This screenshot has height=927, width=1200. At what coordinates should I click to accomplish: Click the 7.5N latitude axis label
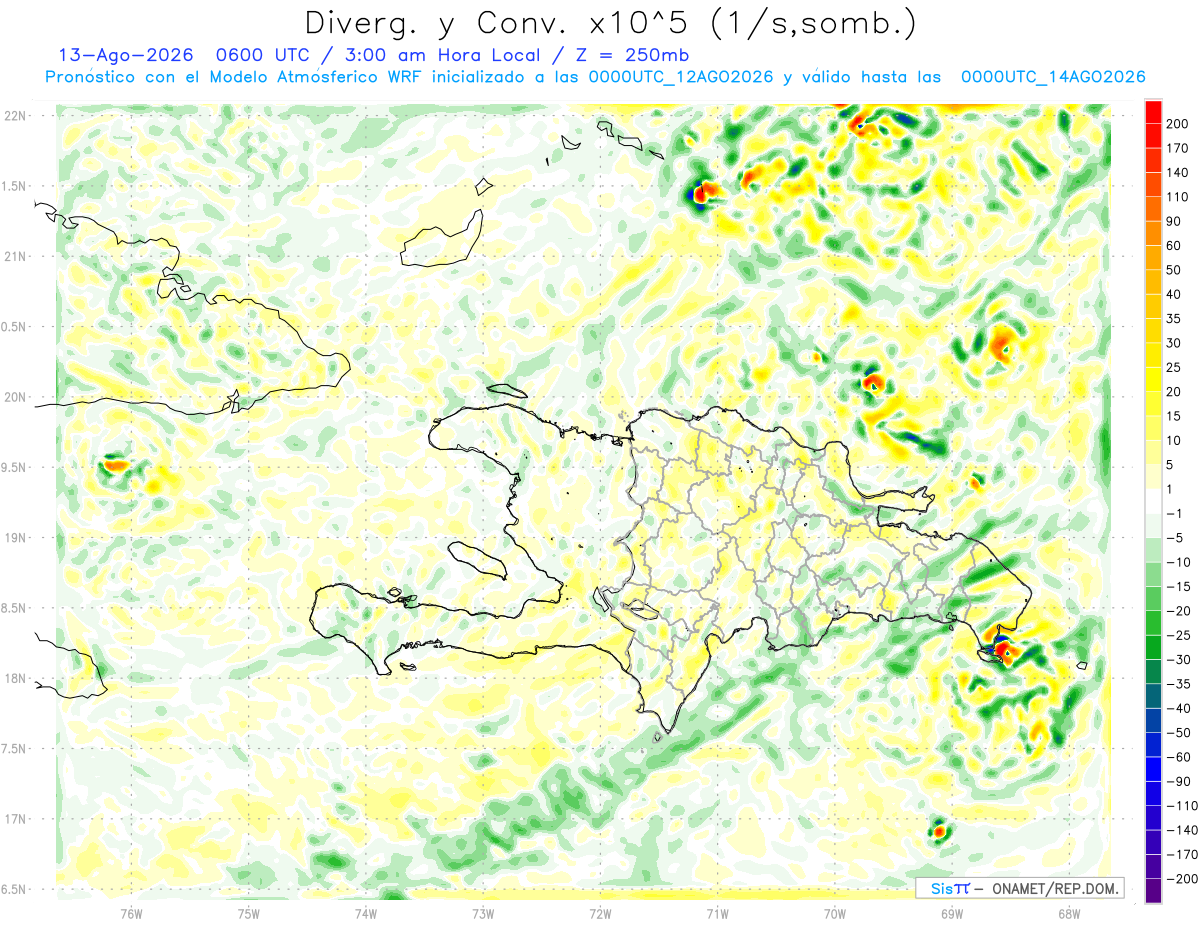[x=14, y=748]
